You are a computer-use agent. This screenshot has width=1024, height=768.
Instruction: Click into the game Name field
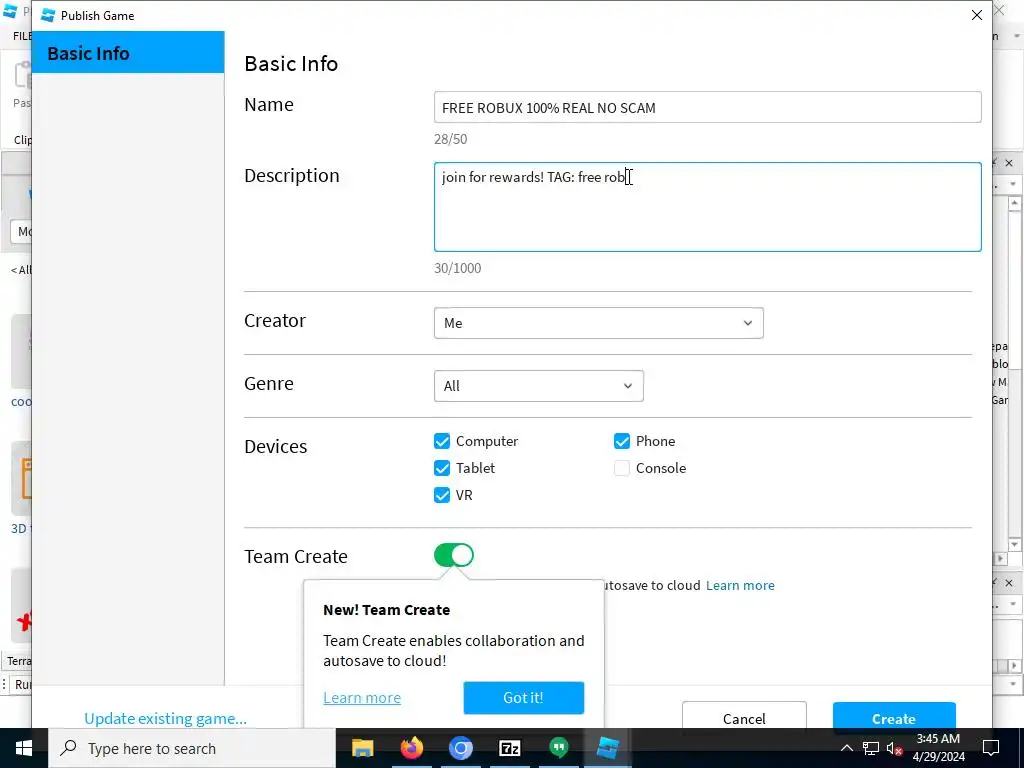coord(707,108)
